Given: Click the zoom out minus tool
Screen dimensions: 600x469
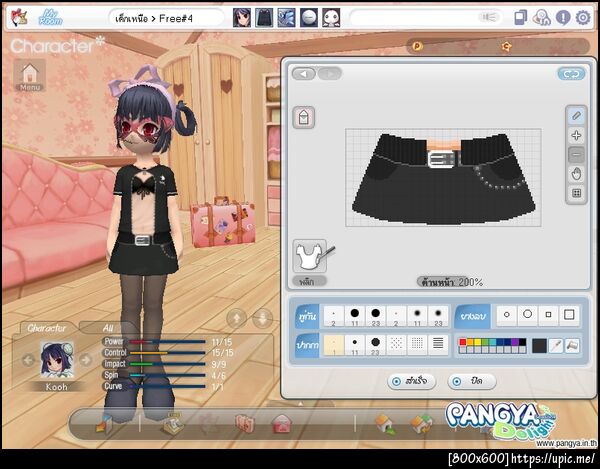Looking at the screenshot, I should [576, 155].
